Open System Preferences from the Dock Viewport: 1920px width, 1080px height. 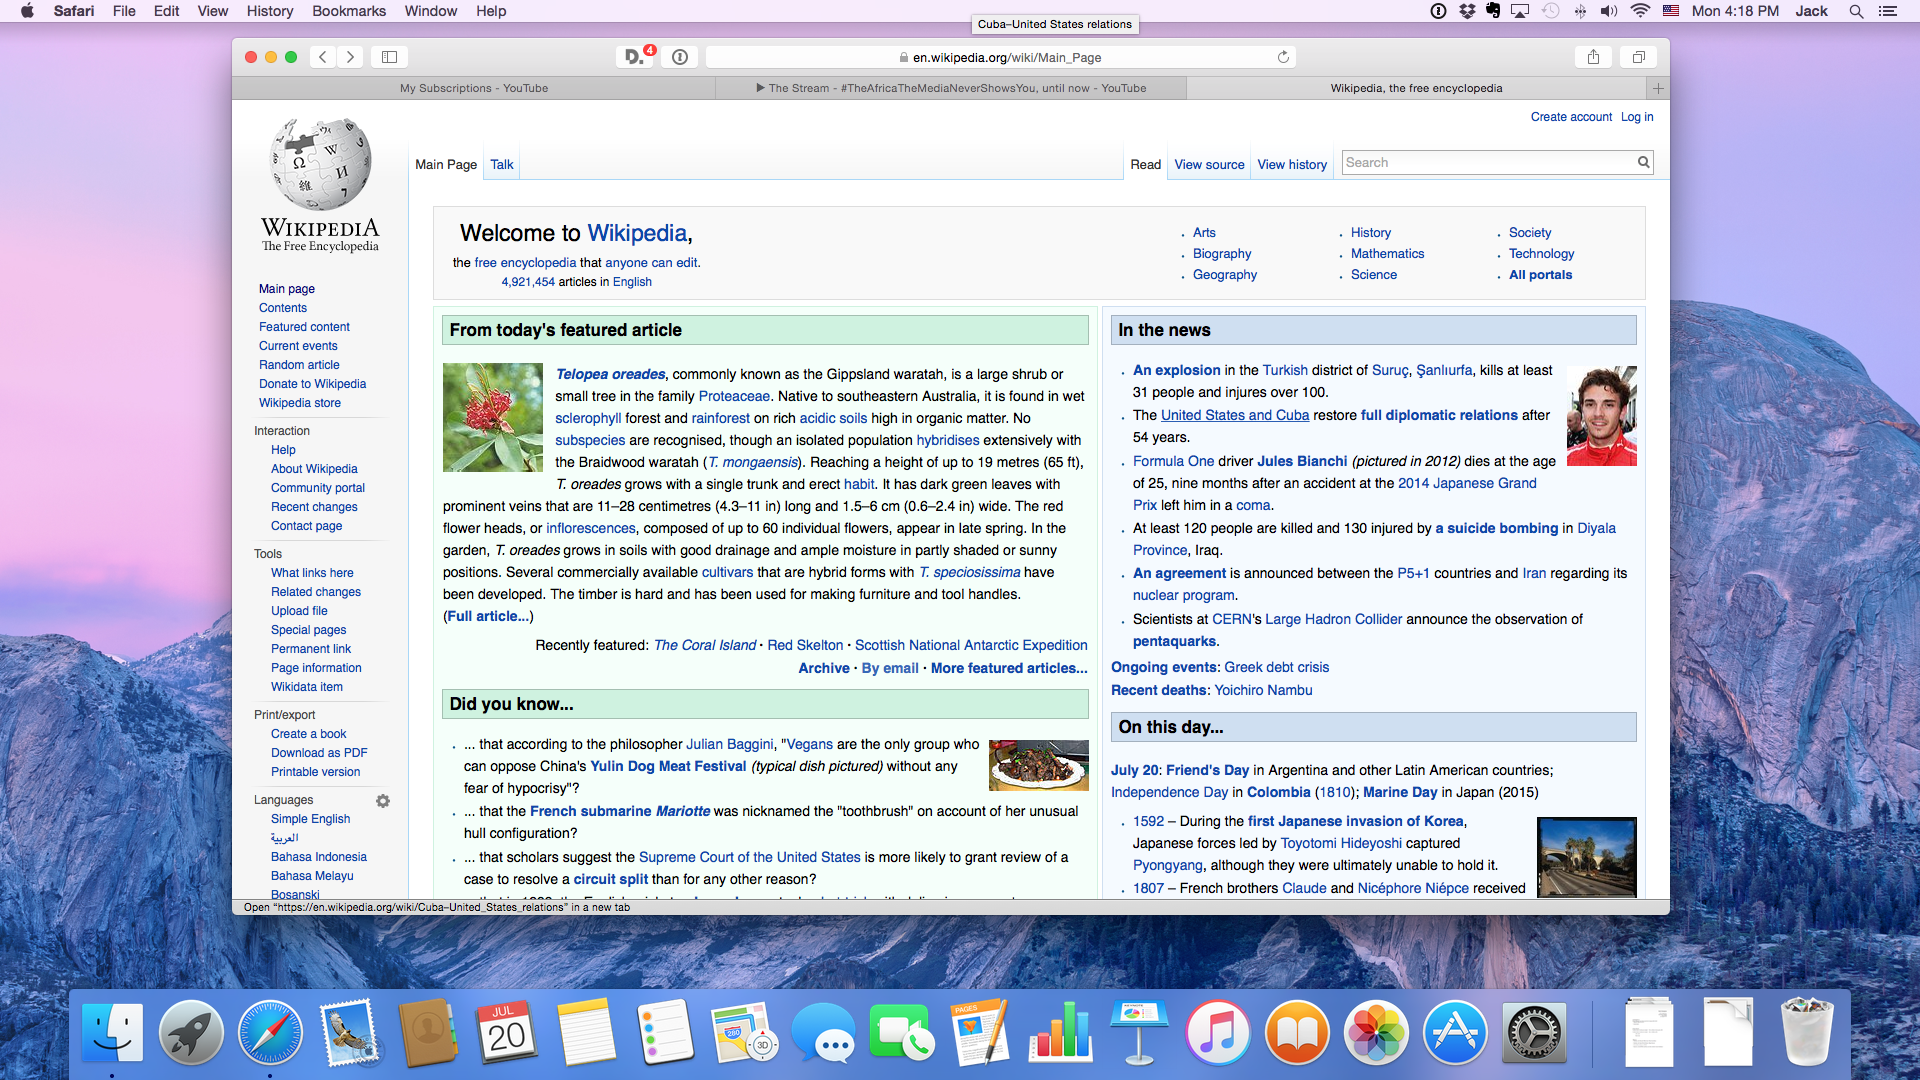1534,1032
